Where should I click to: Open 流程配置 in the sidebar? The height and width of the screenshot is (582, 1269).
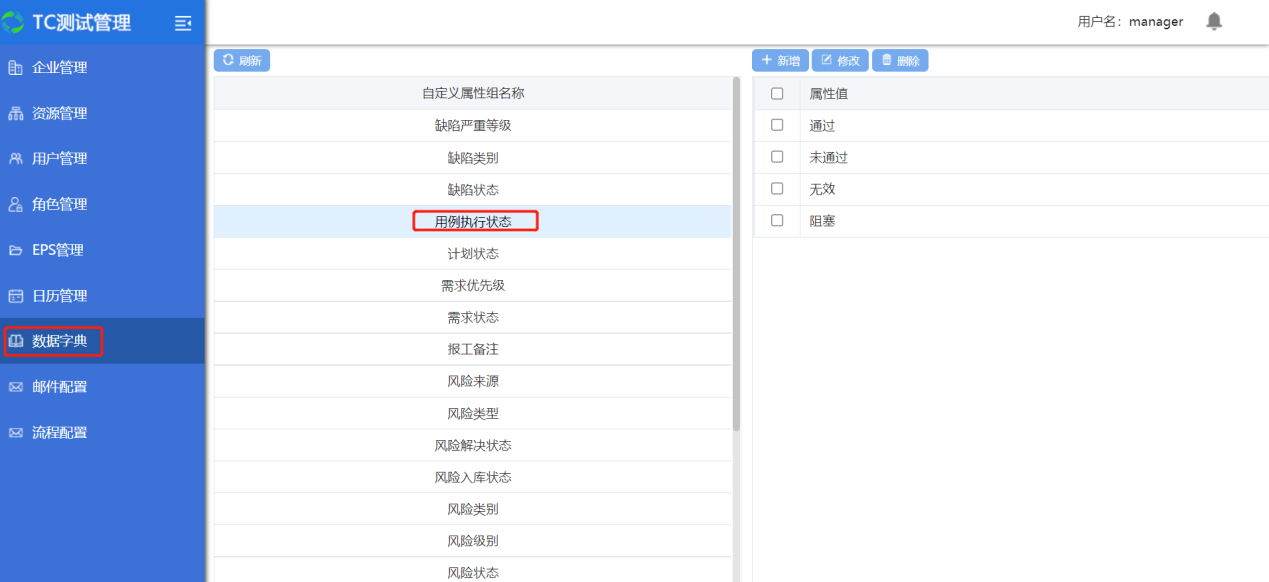click(x=59, y=433)
